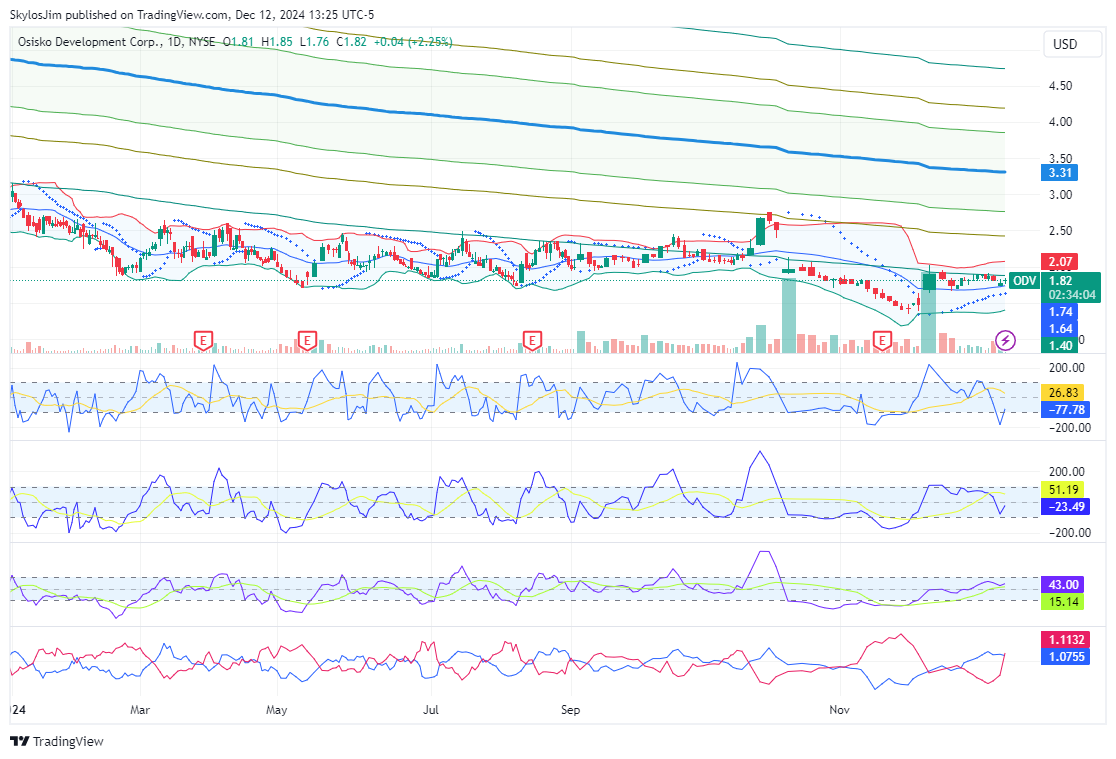Click the NYSE exchange label
1116x759 pixels.
click(201, 42)
